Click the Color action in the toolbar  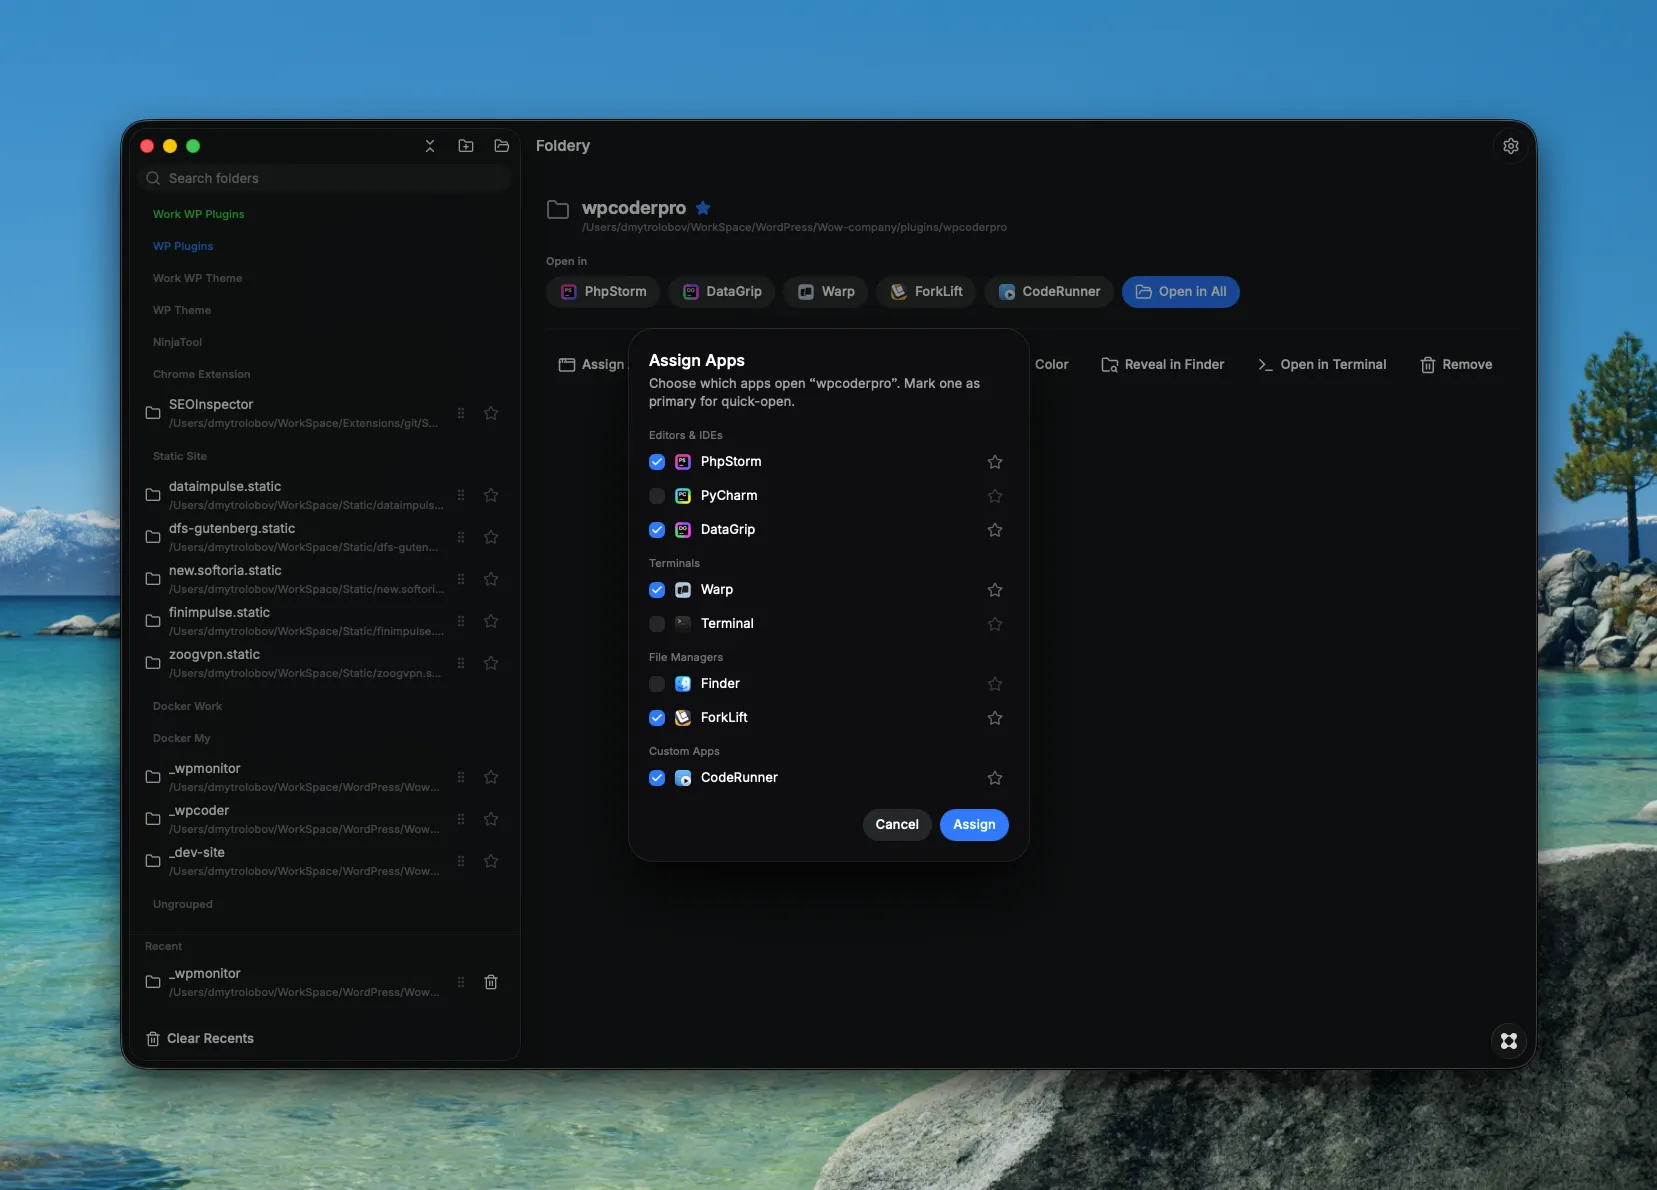pyautogui.click(x=1051, y=365)
